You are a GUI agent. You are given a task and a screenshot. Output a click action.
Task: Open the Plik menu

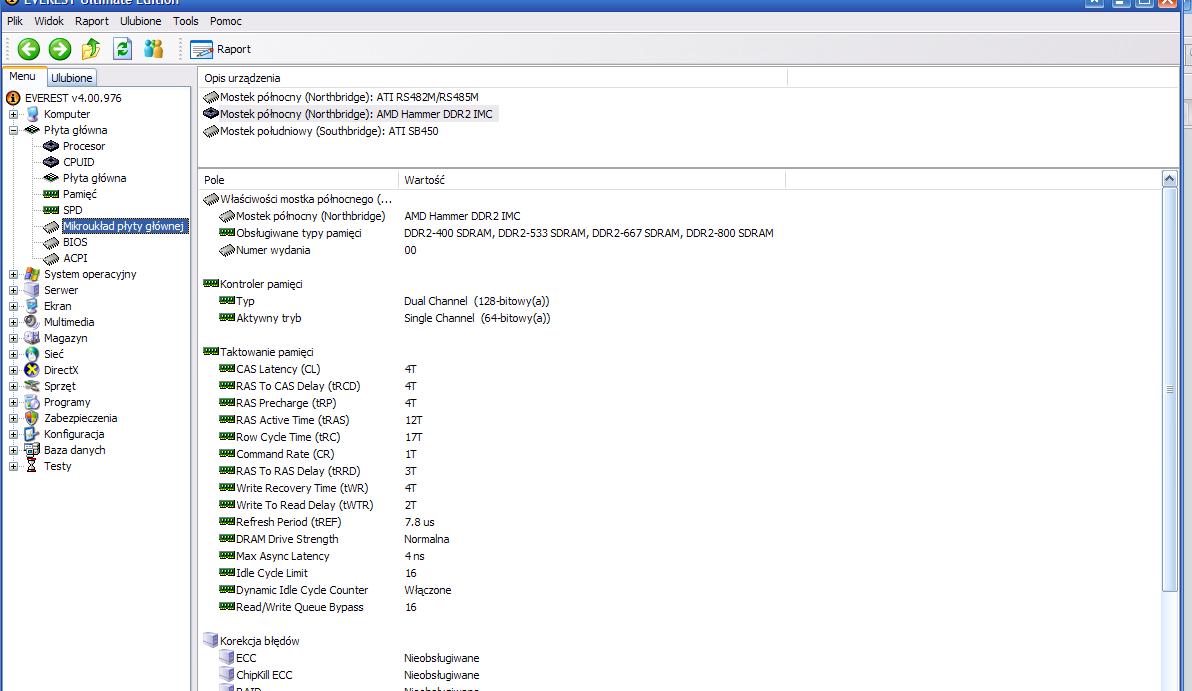(x=15, y=21)
